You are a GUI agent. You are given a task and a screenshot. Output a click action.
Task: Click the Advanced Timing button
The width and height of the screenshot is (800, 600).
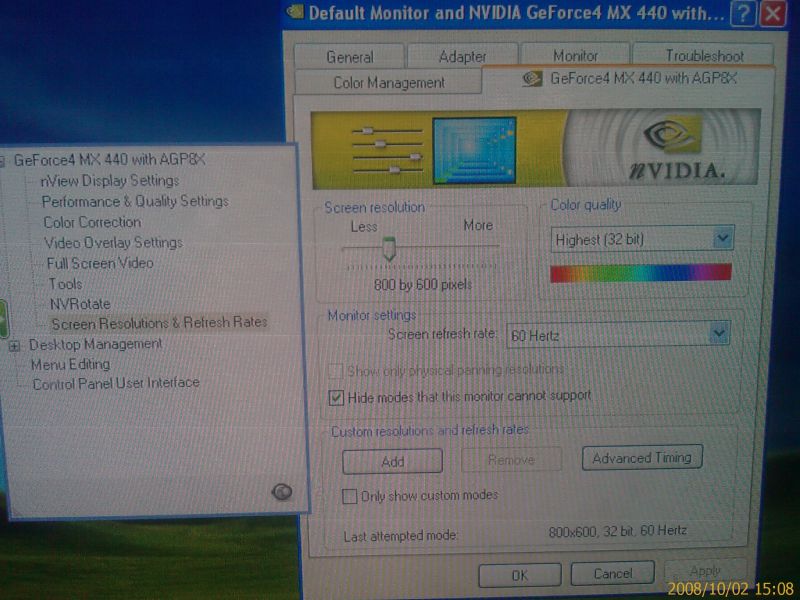(x=642, y=458)
